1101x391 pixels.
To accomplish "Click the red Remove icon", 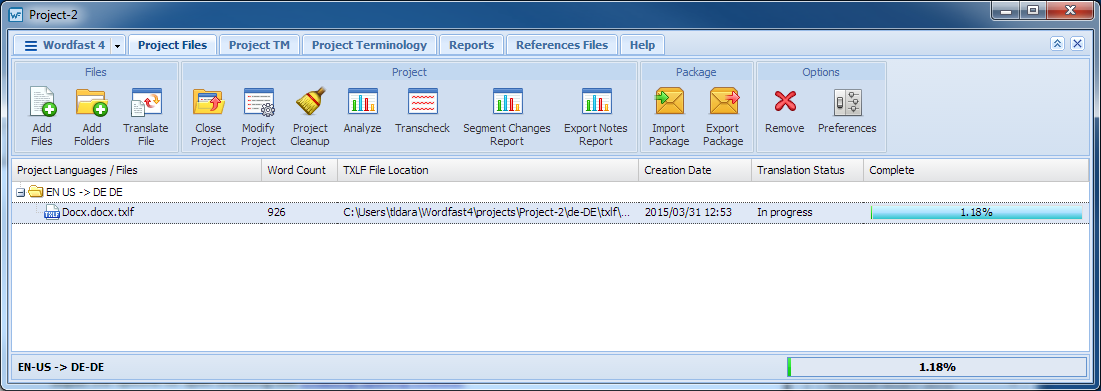I will 784,102.
